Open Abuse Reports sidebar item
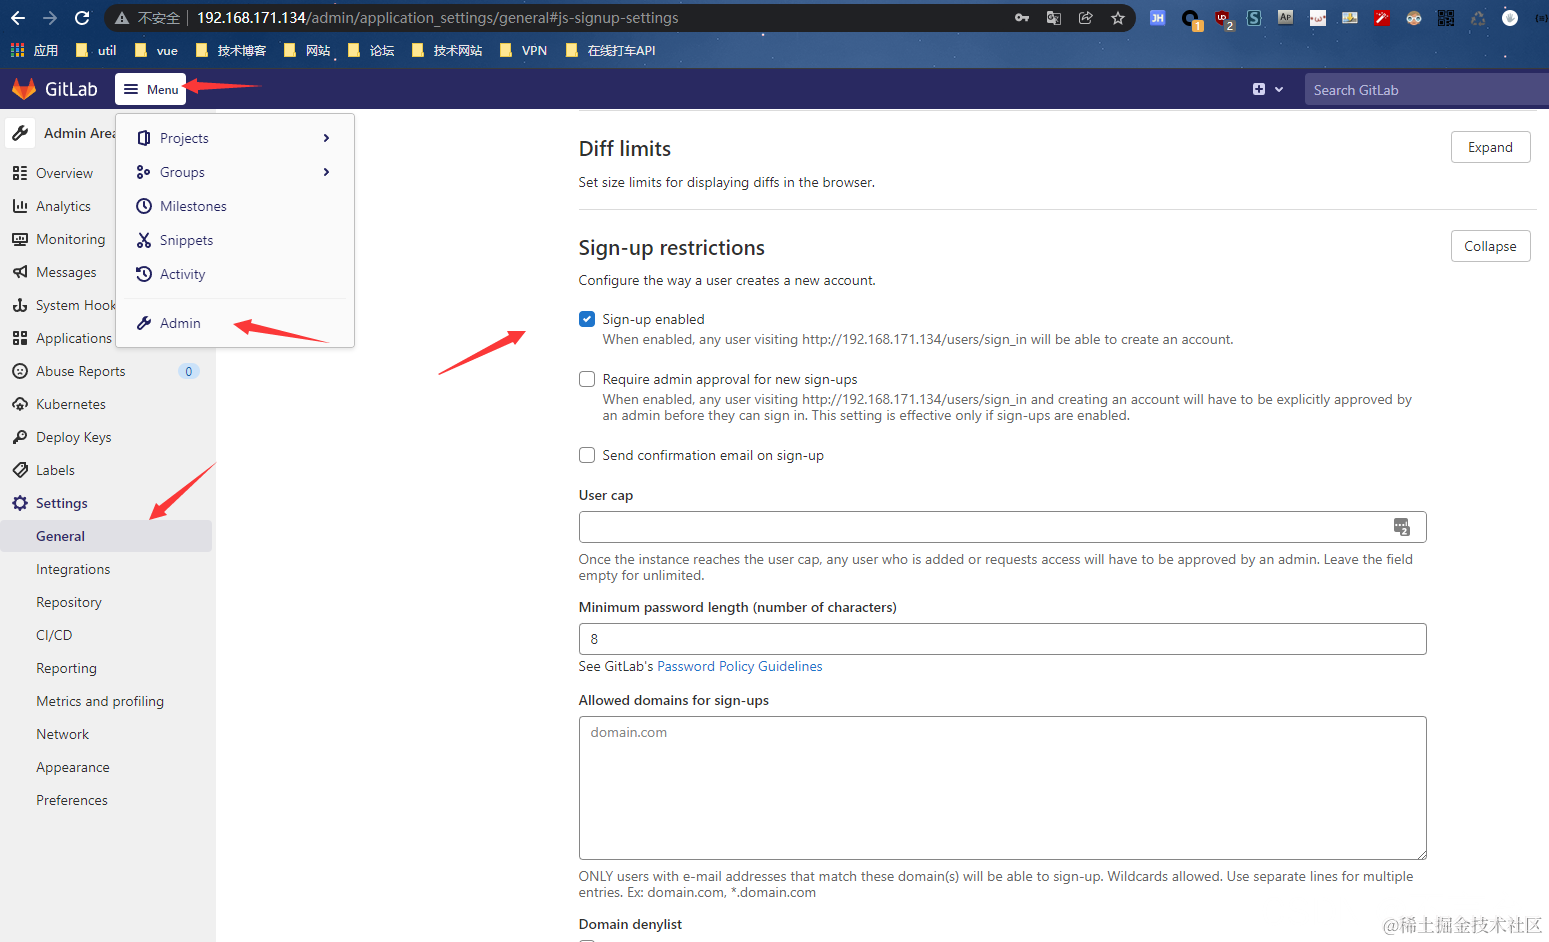Image resolution: width=1549 pixels, height=942 pixels. (107, 371)
